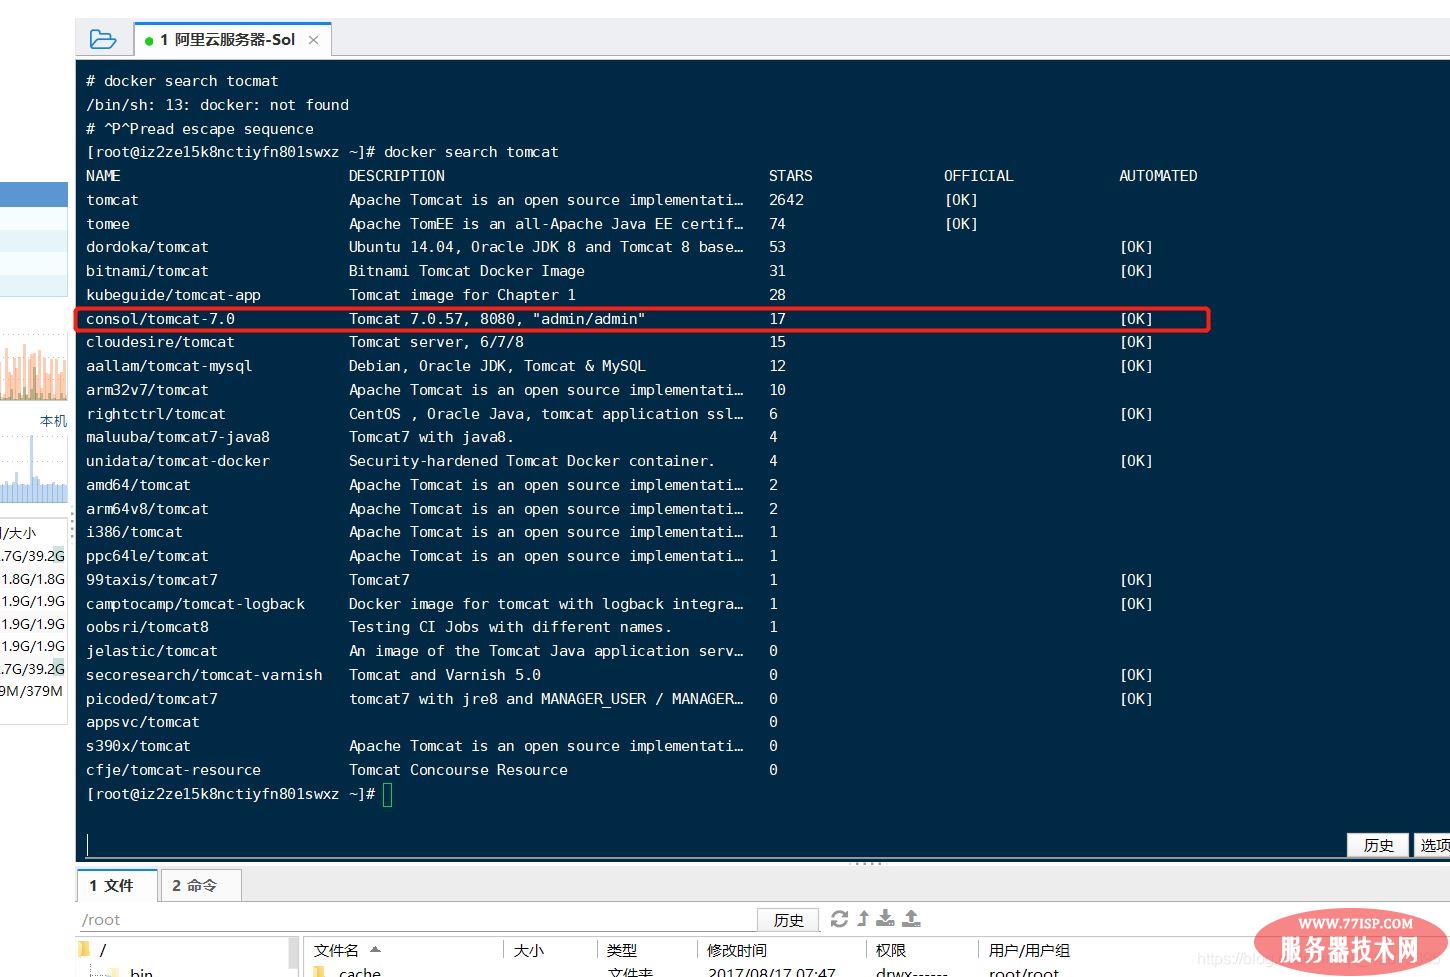Image resolution: width=1450 pixels, height=977 pixels.
Task: Open file panel 历史 button
Action: point(788,920)
